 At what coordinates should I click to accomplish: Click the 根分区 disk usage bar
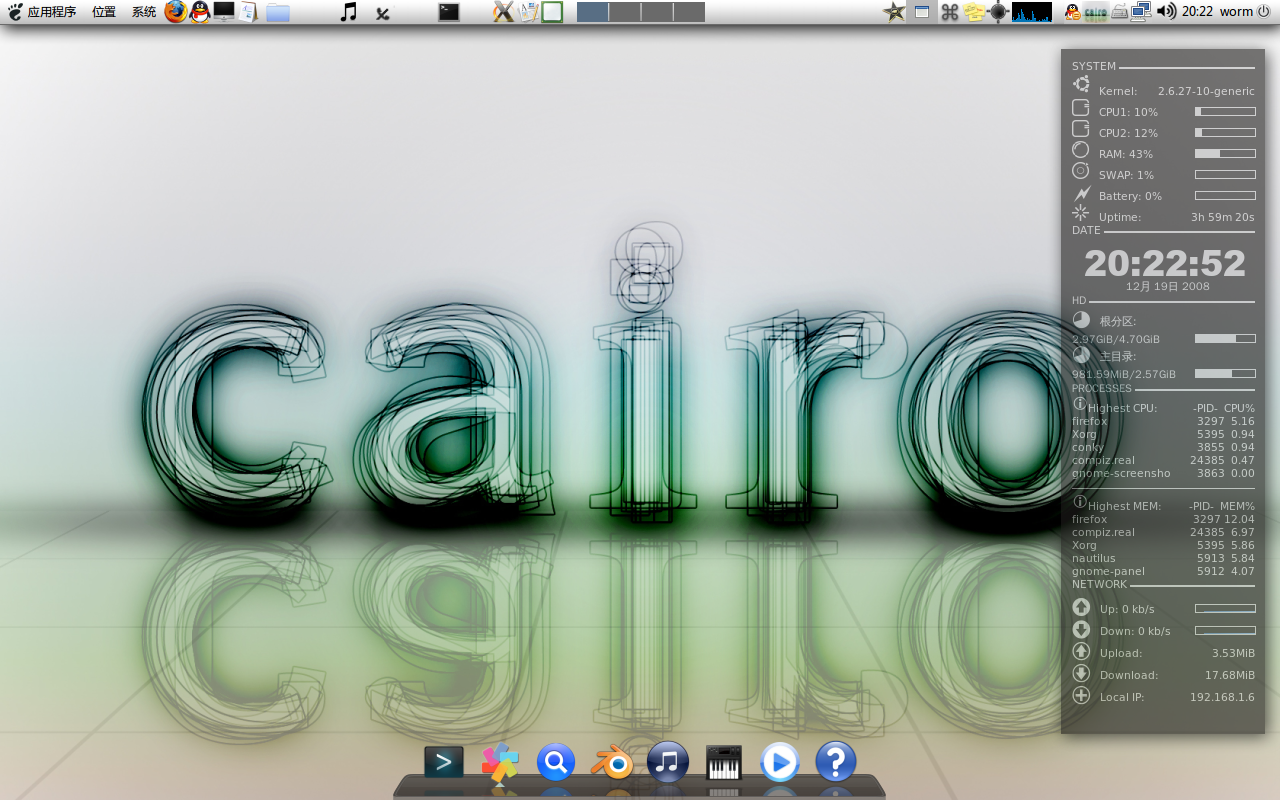(x=1225, y=339)
